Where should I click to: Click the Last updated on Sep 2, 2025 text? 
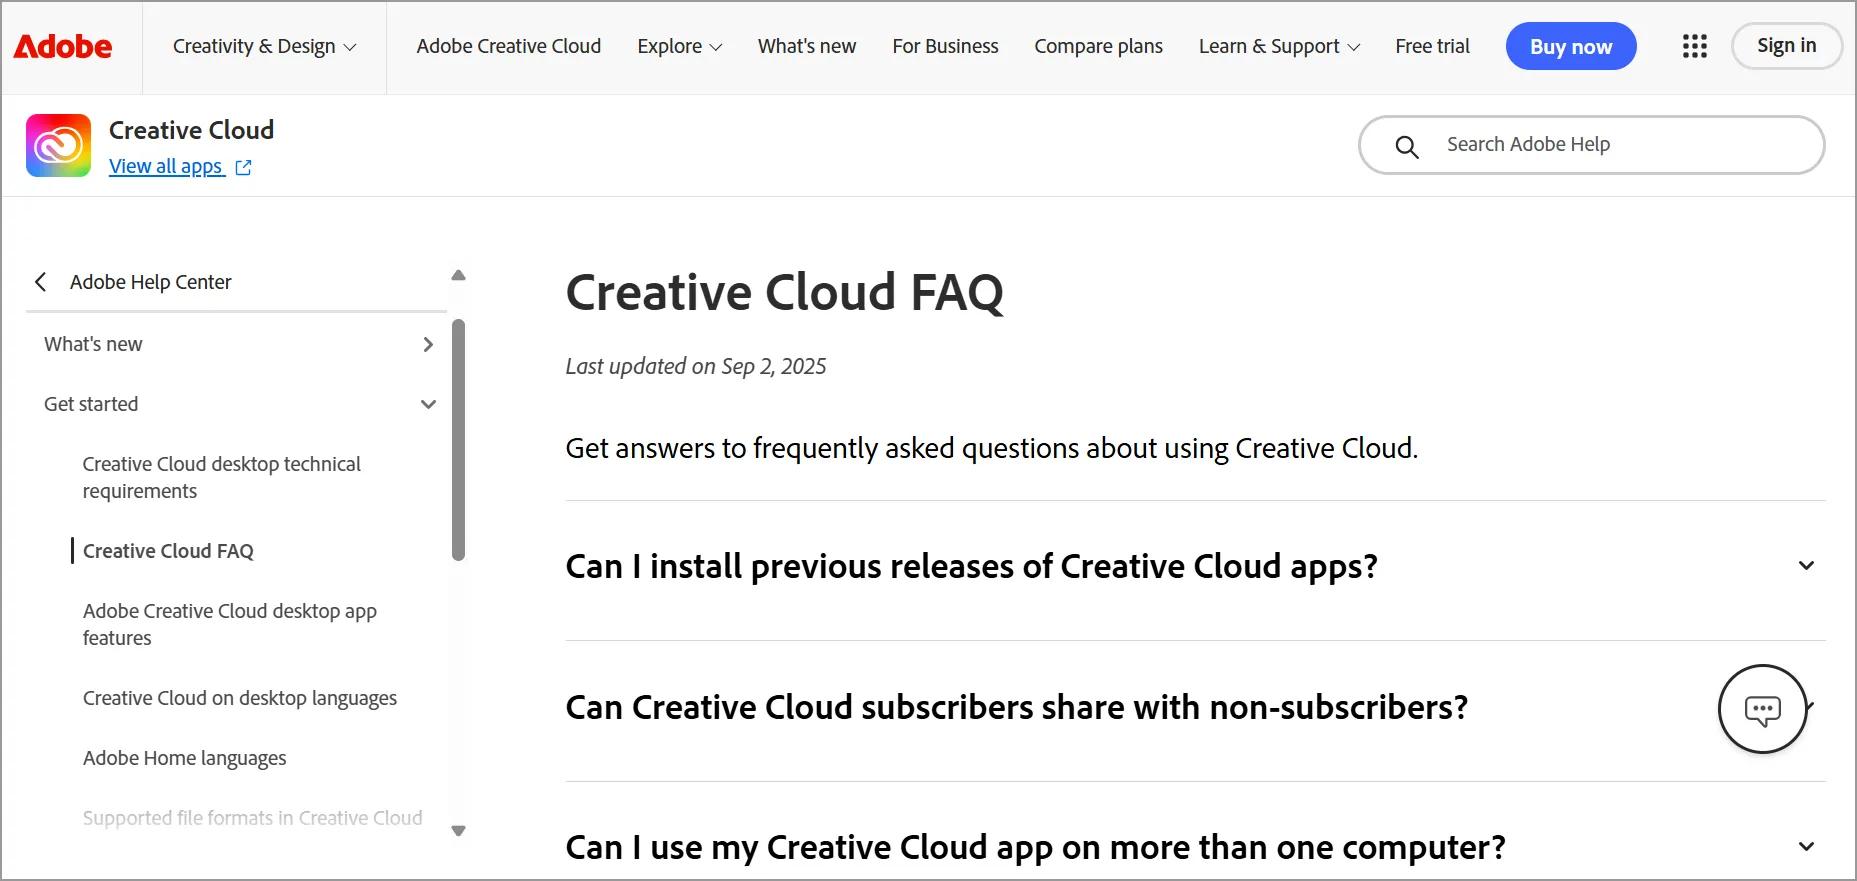[x=696, y=366]
